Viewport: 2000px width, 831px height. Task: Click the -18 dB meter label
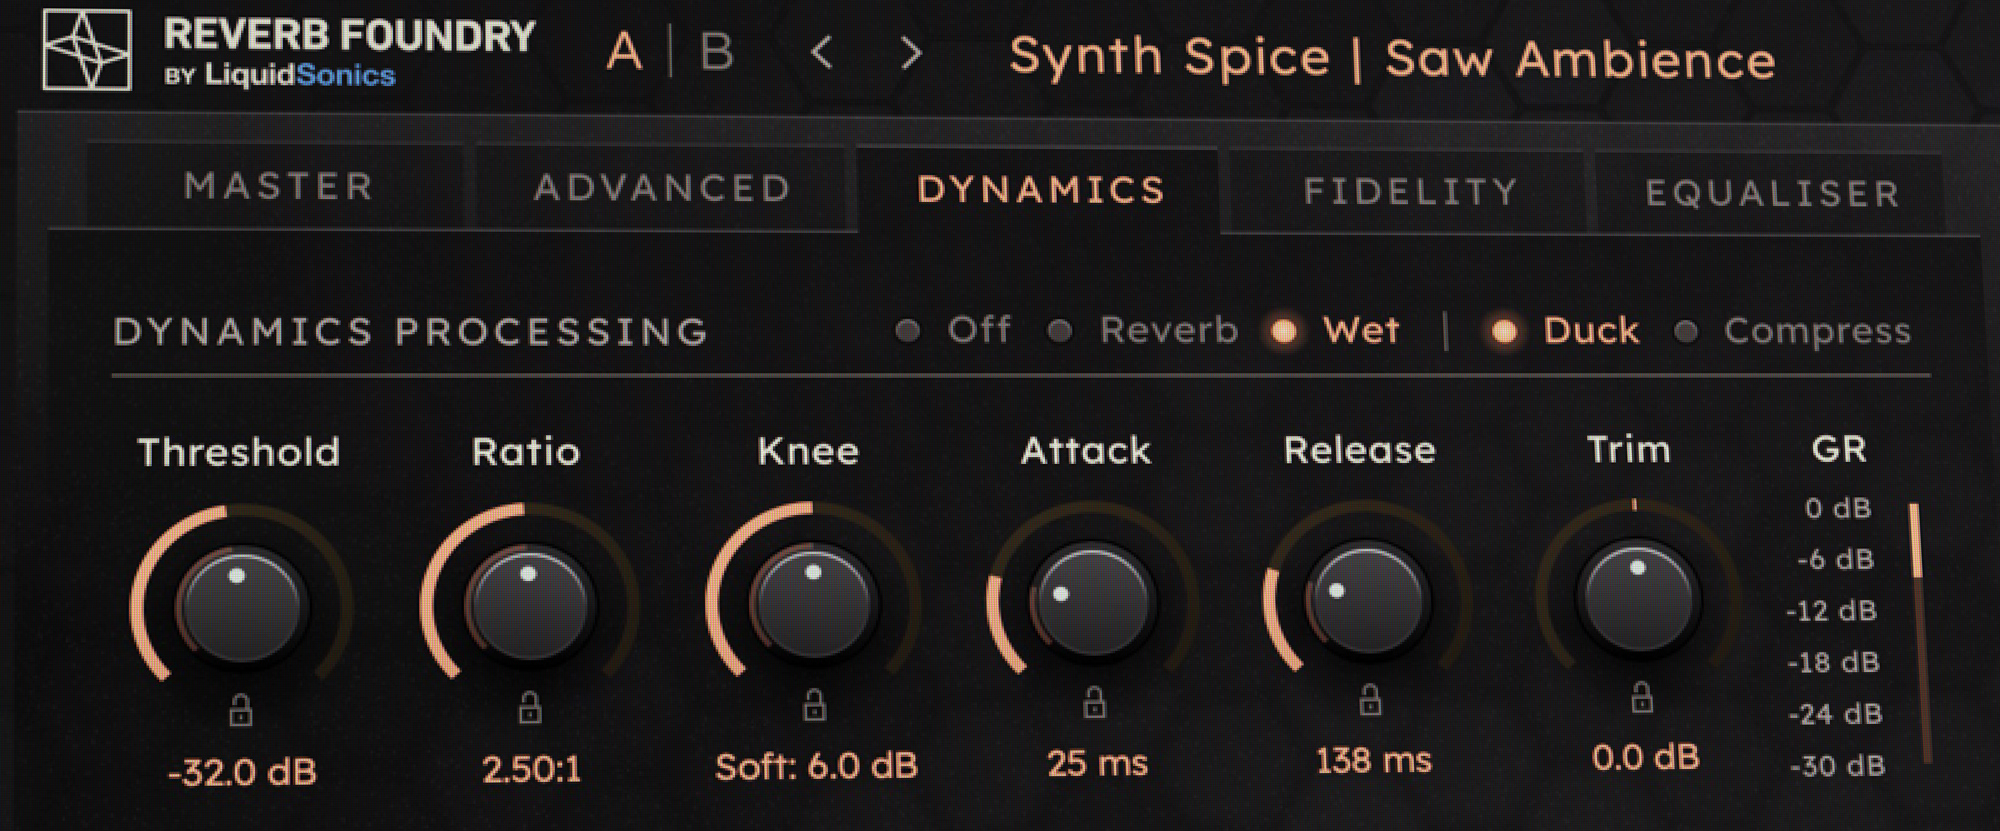[1833, 662]
